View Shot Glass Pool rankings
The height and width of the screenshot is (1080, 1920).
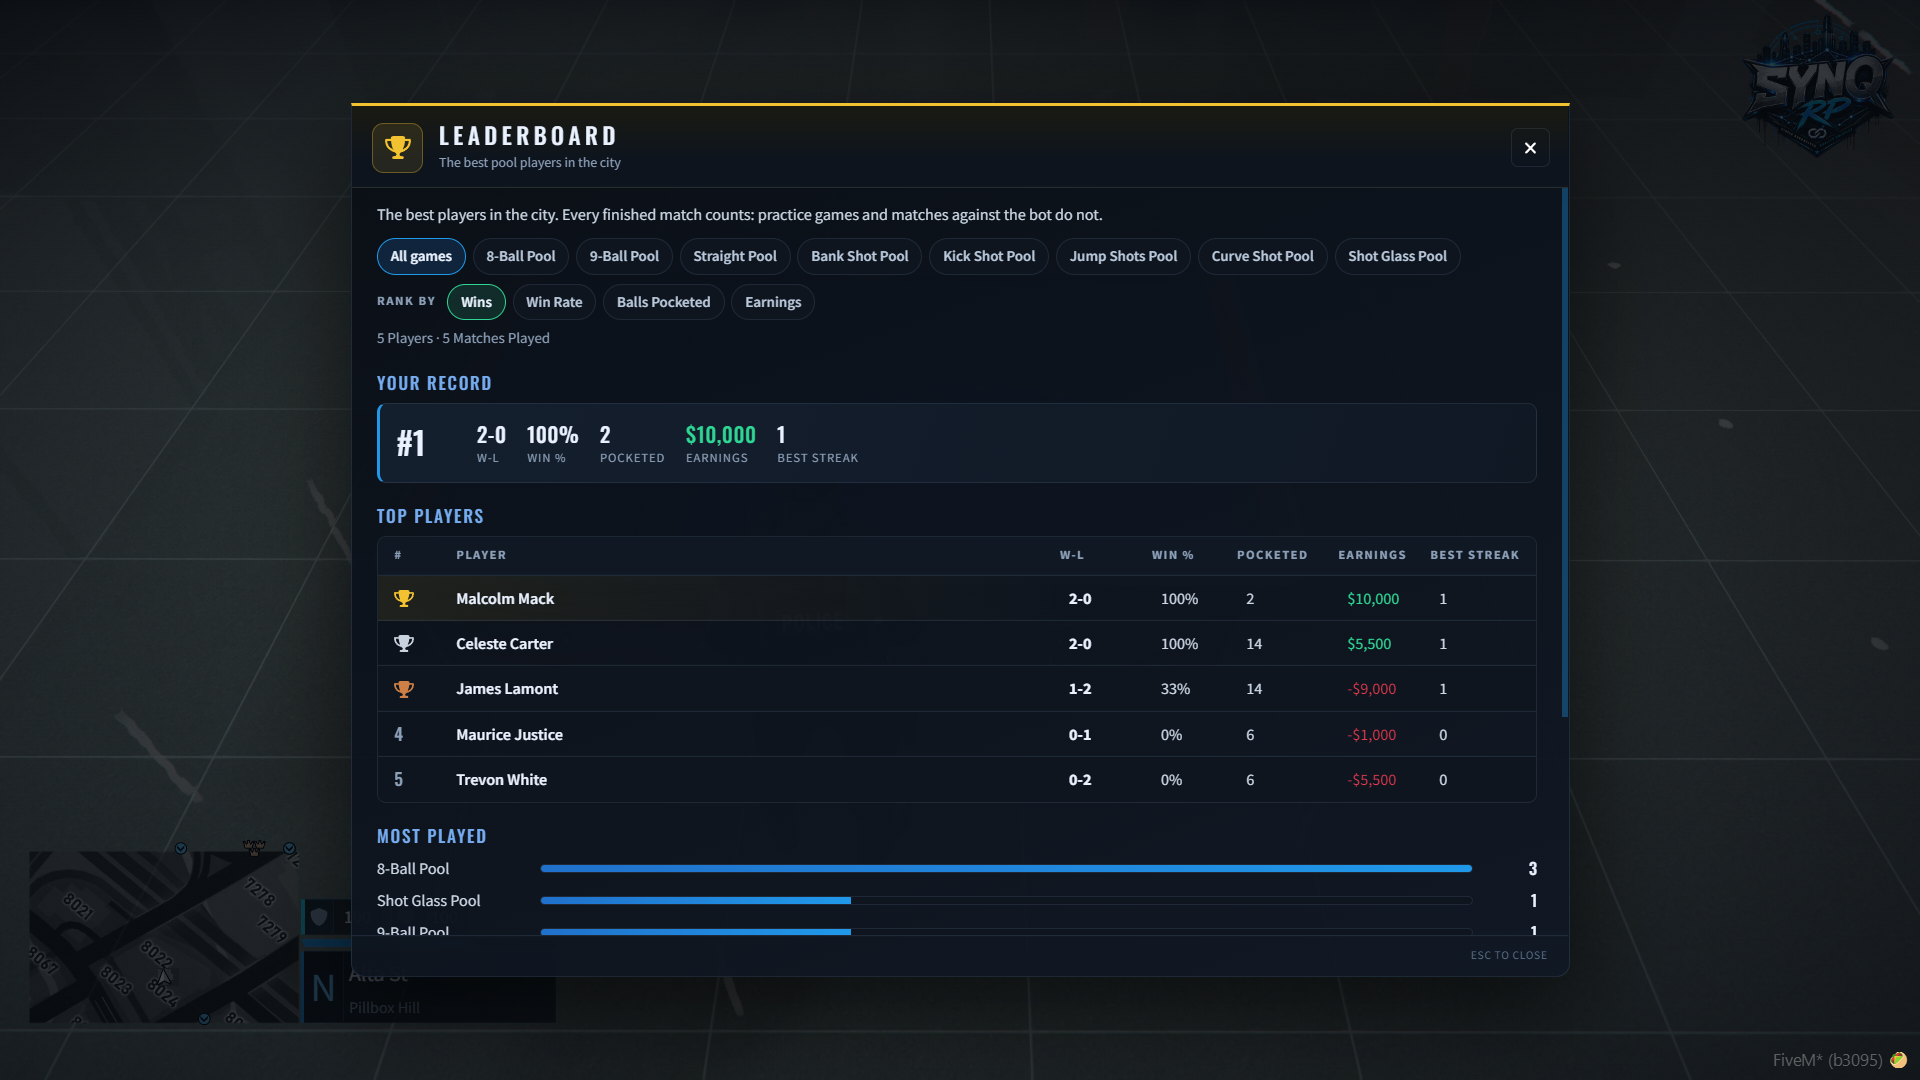point(1397,256)
